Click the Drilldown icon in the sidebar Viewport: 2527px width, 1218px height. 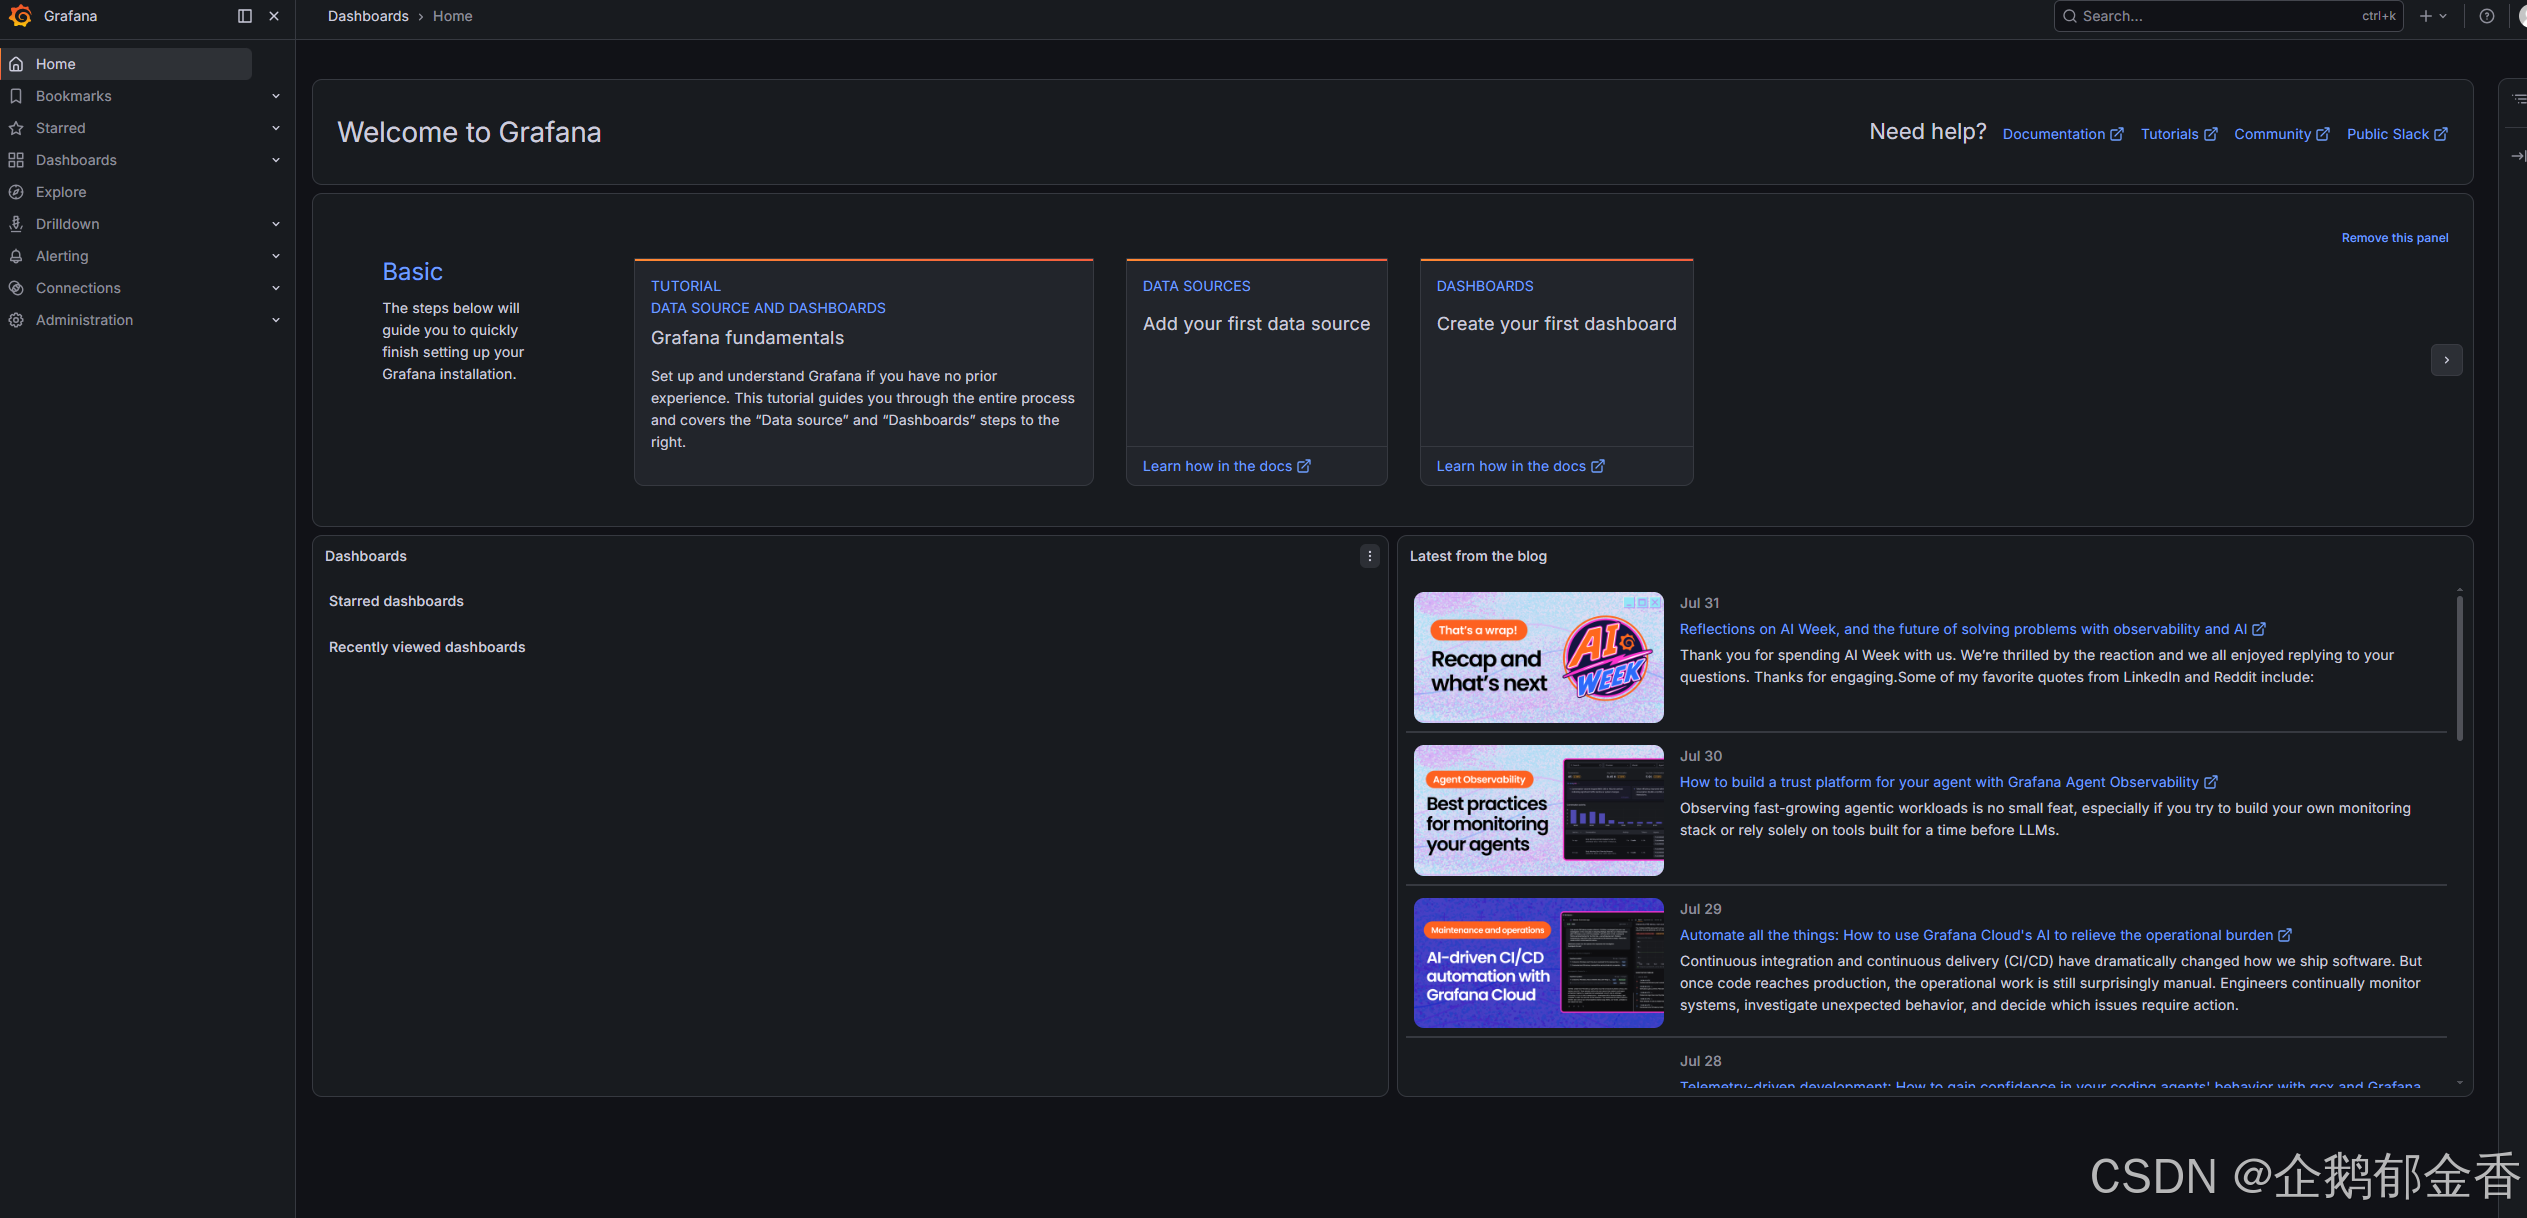tap(16, 224)
